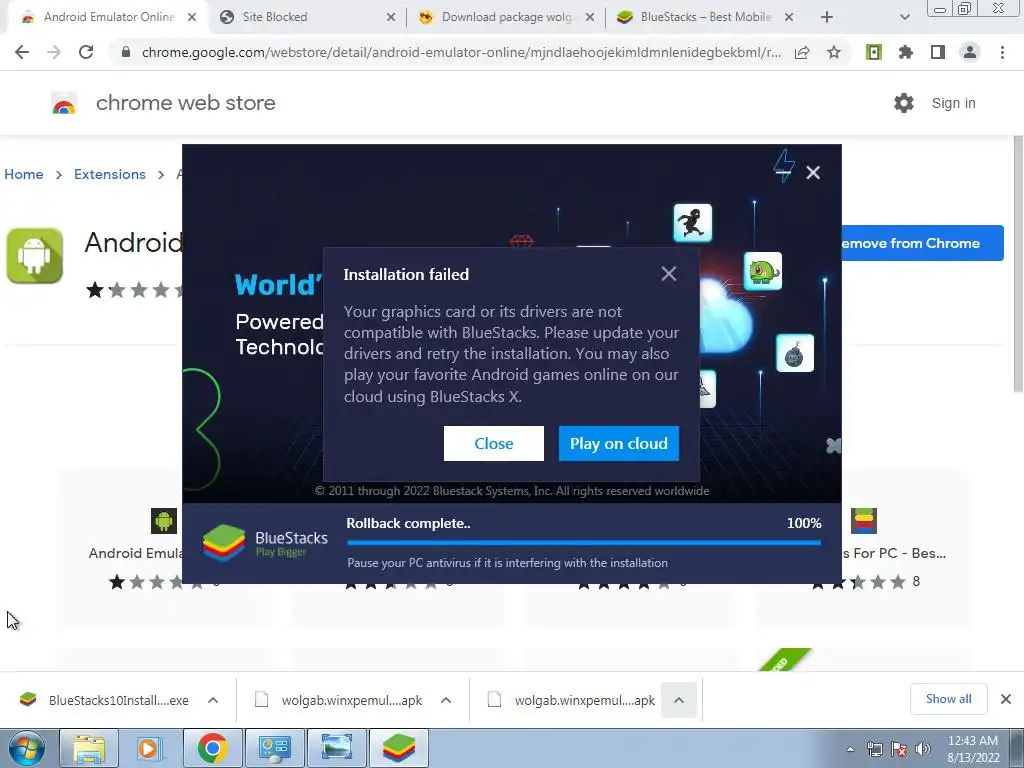Open Chrome's three-dot menu
Viewport: 1024px width, 768px height.
point(1002,52)
